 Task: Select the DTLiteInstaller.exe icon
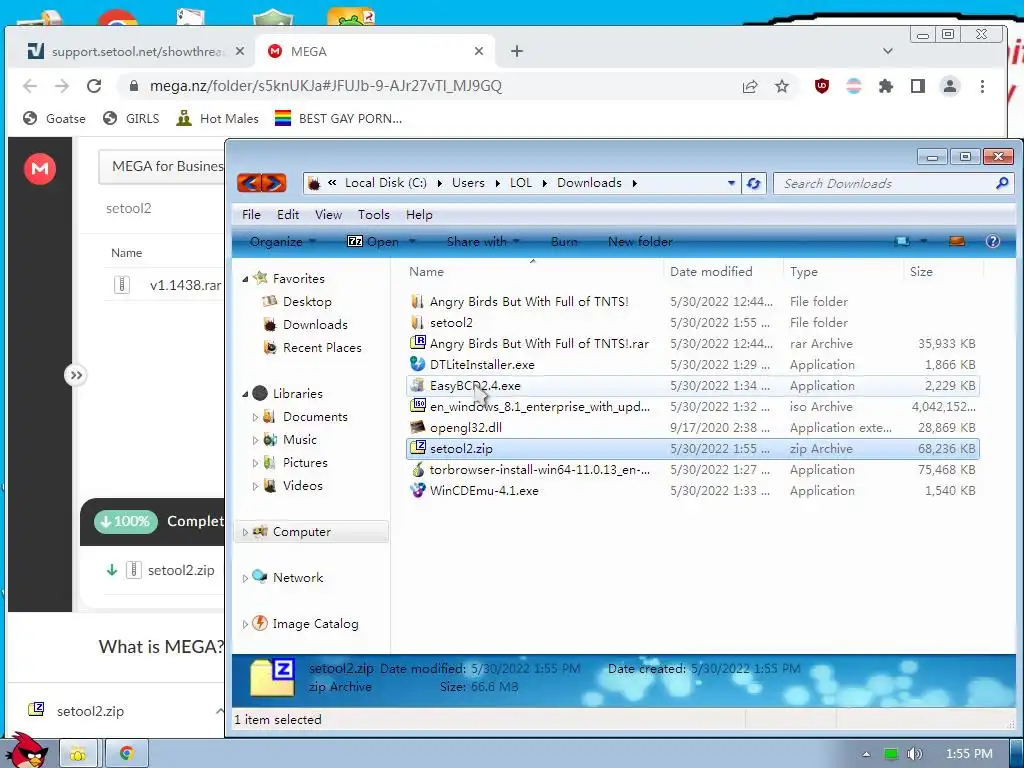[417, 364]
